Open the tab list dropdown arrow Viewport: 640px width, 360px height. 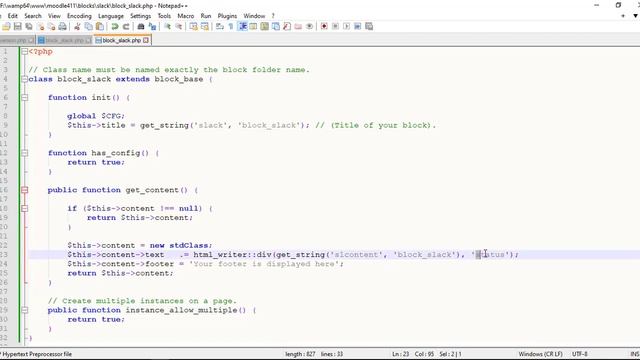[635, 16]
